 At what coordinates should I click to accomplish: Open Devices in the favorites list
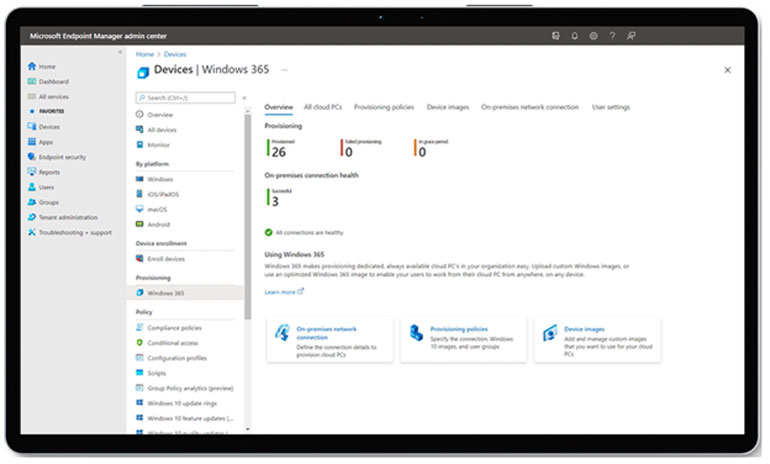coord(44,127)
